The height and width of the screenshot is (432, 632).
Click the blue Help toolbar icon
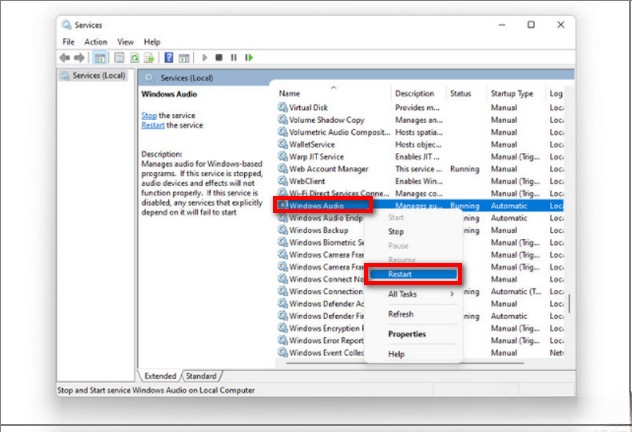(x=169, y=58)
